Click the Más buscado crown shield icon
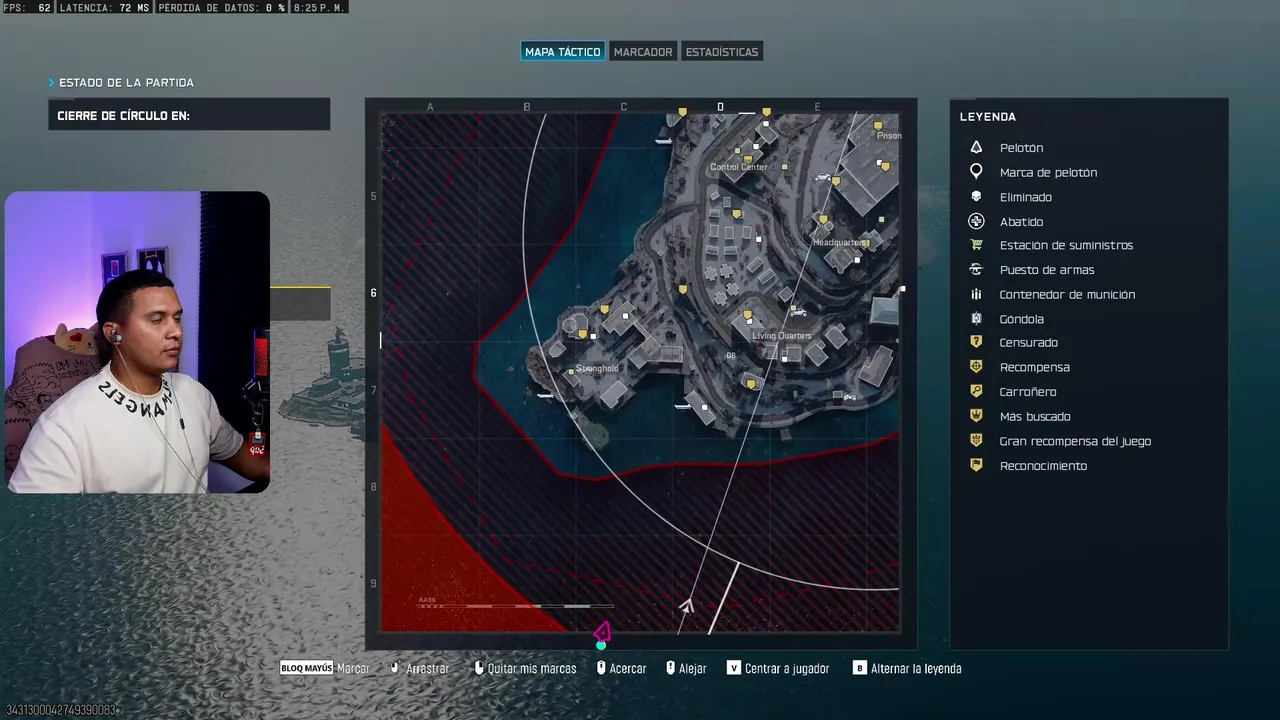This screenshot has height=720, width=1280. tap(976, 416)
